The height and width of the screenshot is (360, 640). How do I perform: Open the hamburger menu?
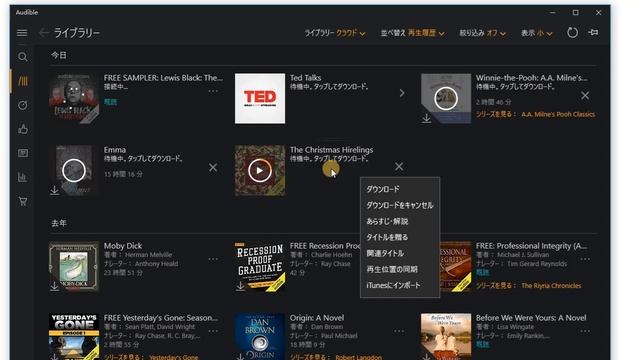[x=22, y=33]
